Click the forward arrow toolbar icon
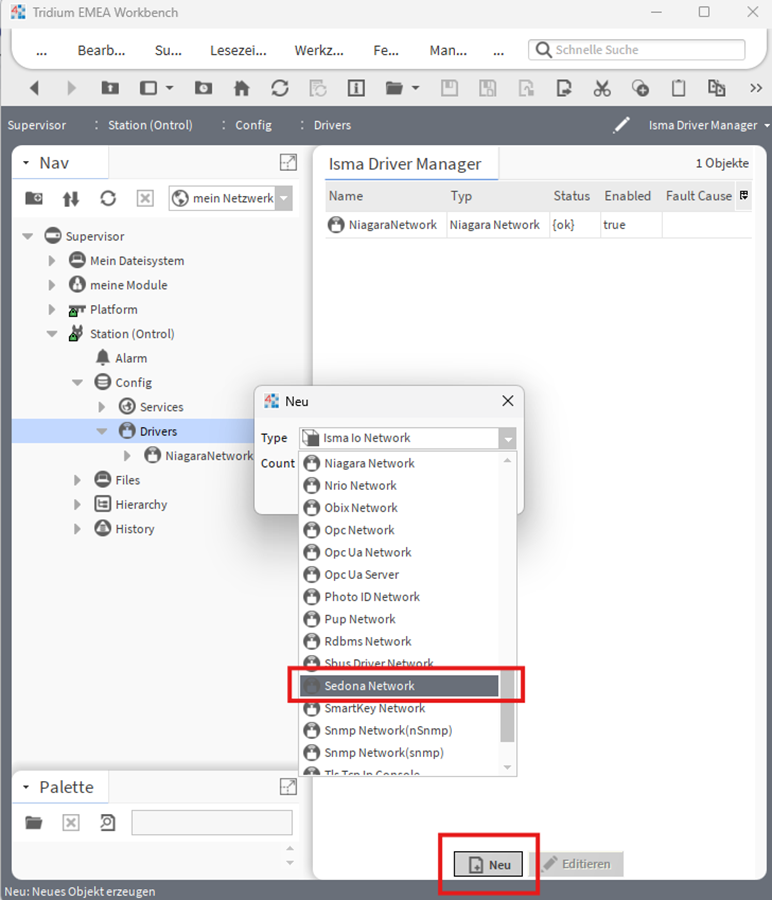 pyautogui.click(x=71, y=88)
